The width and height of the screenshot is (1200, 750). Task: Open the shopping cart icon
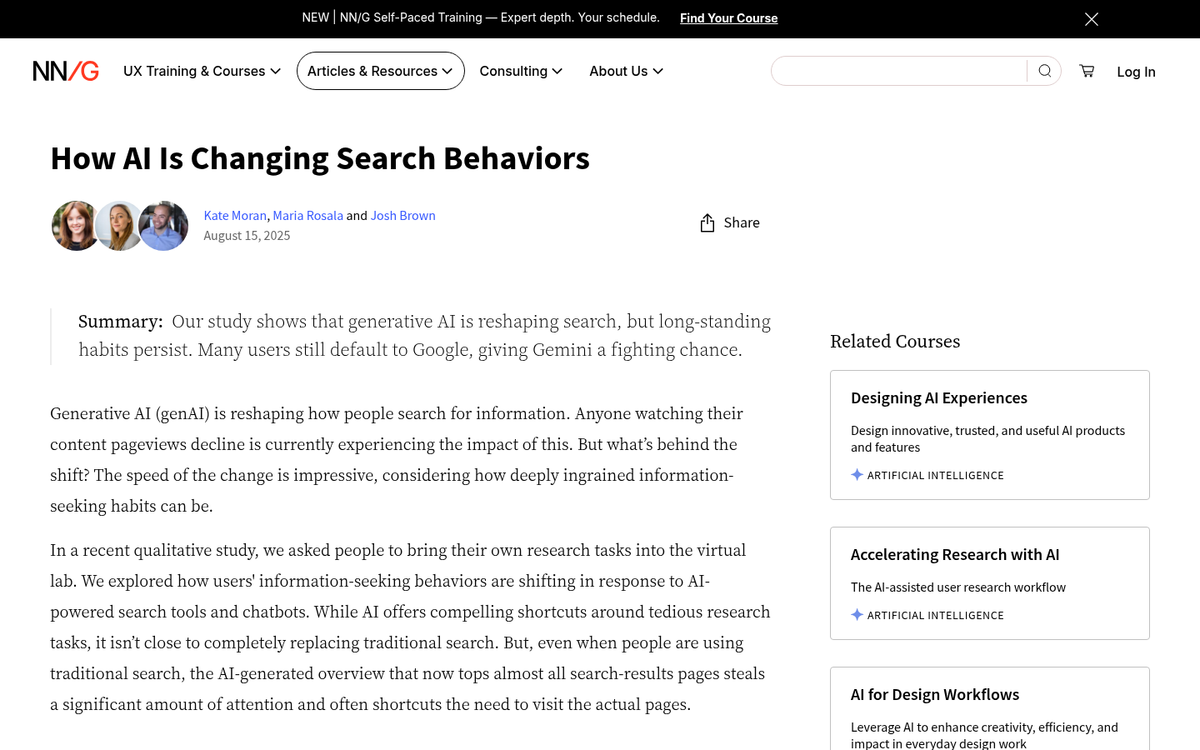1087,71
